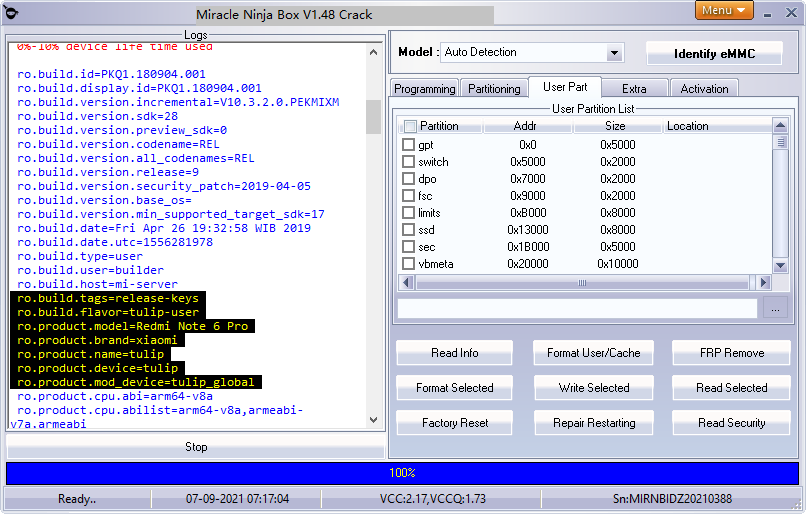Click the VCC:2.17,VCCQ:1.73 status entry
This screenshot has width=806, height=514.
coord(432,499)
